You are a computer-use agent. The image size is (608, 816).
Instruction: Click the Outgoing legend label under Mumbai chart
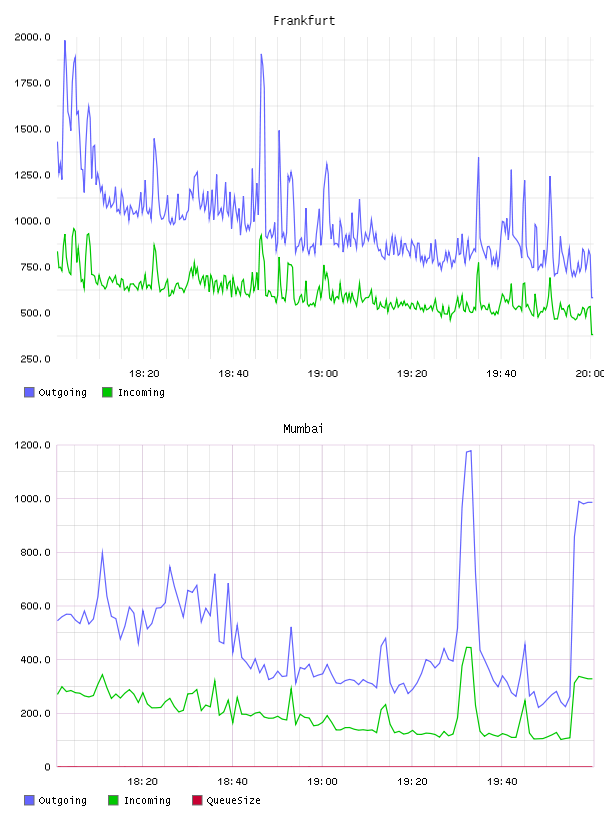point(62,800)
